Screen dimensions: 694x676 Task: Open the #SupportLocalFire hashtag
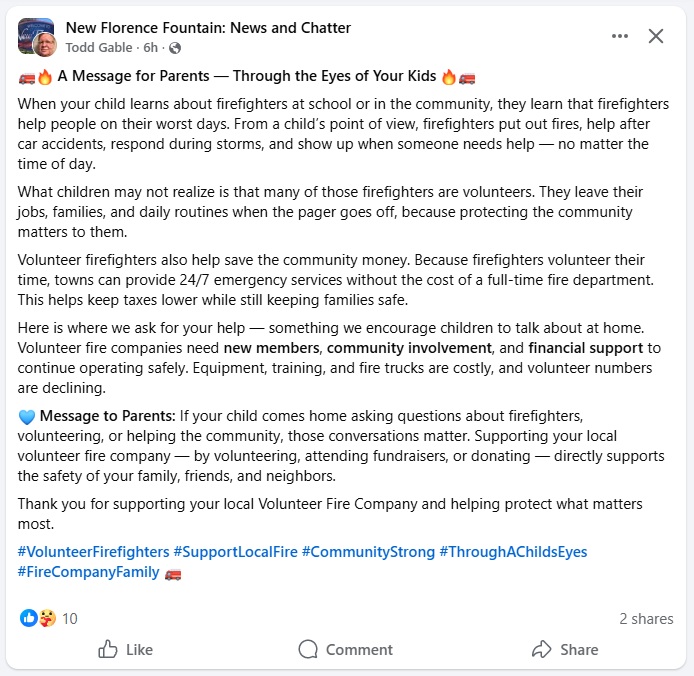coord(235,552)
